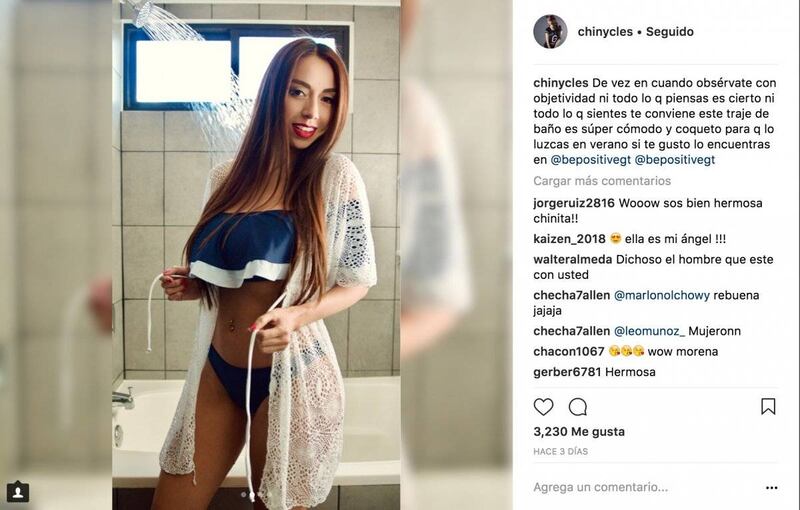This screenshot has height=510, width=800.
Task: Open the HACE 3 DÍAS timestamp
Action: pos(561,451)
